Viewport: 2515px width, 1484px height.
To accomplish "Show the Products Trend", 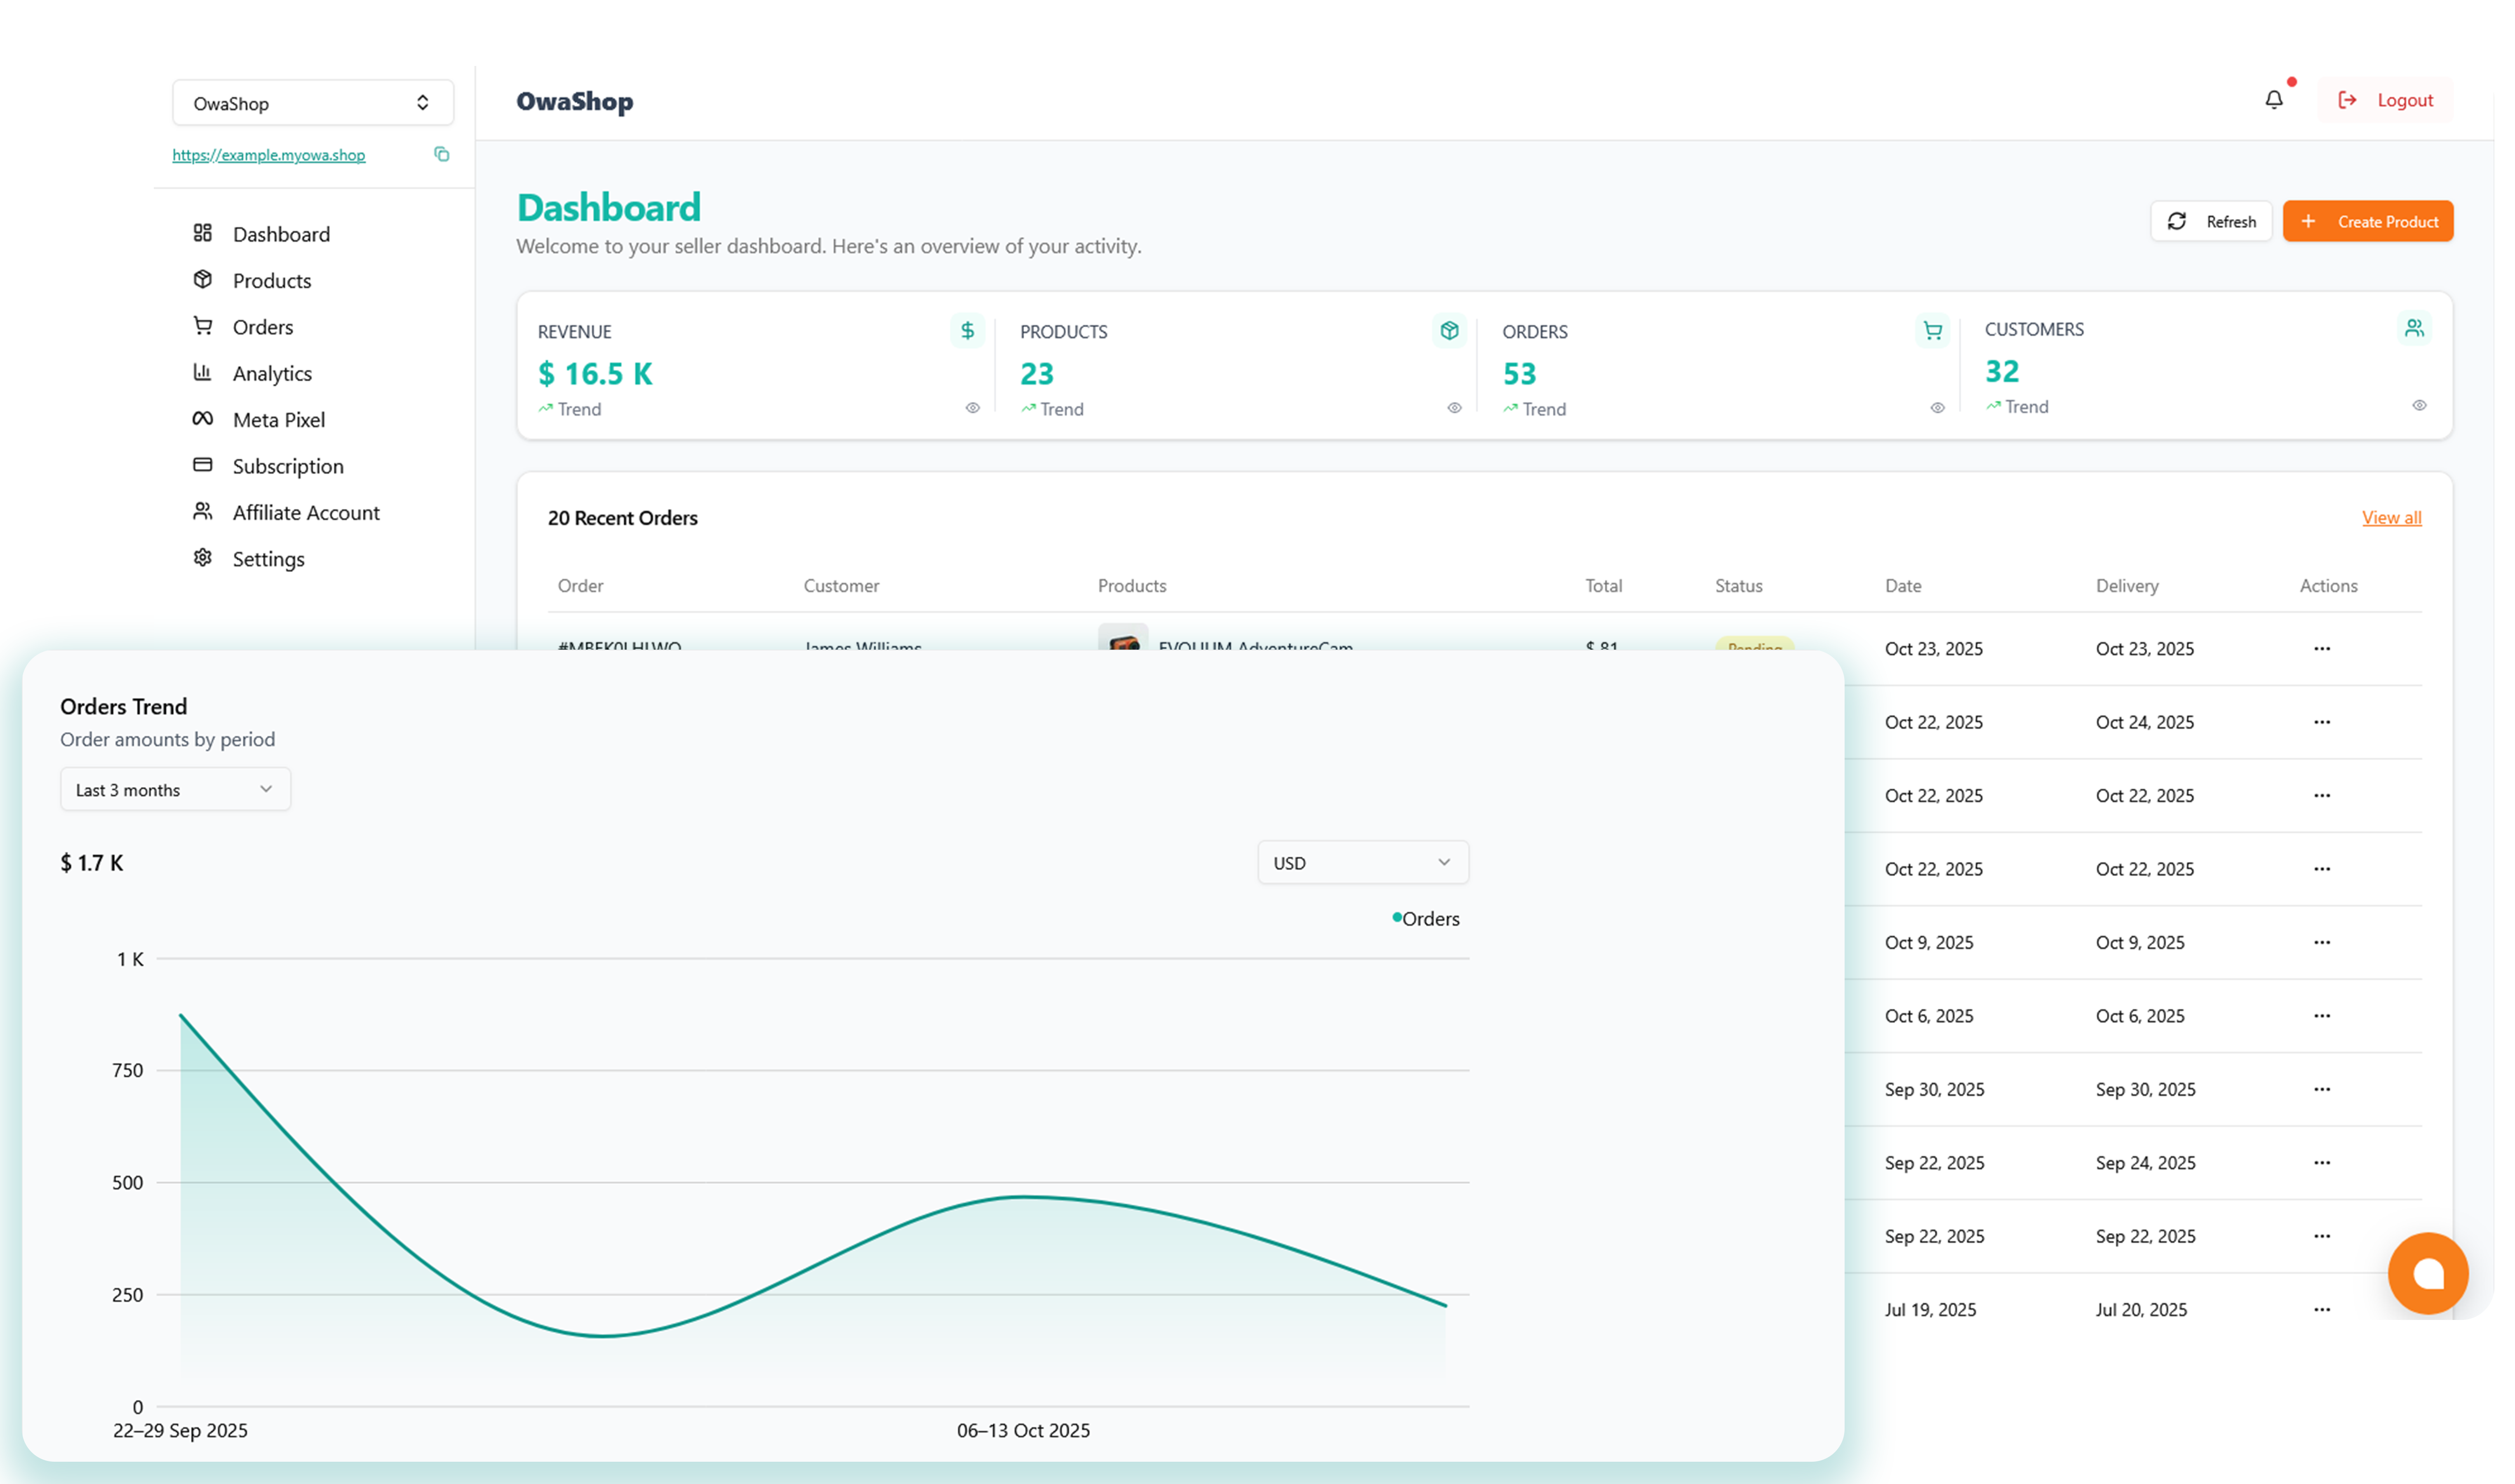I will [1052, 409].
